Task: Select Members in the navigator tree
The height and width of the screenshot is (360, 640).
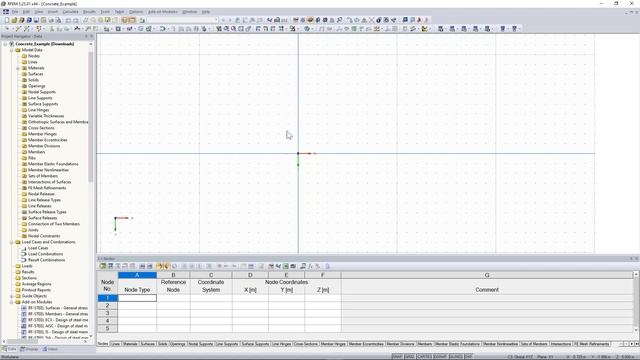Action: coord(36,152)
